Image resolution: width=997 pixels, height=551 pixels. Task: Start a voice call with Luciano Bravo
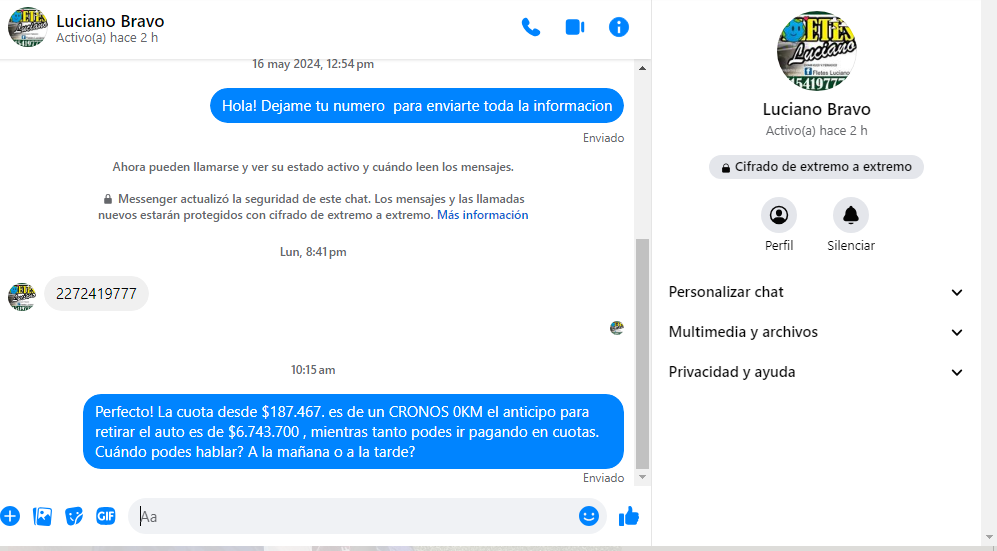(x=531, y=27)
